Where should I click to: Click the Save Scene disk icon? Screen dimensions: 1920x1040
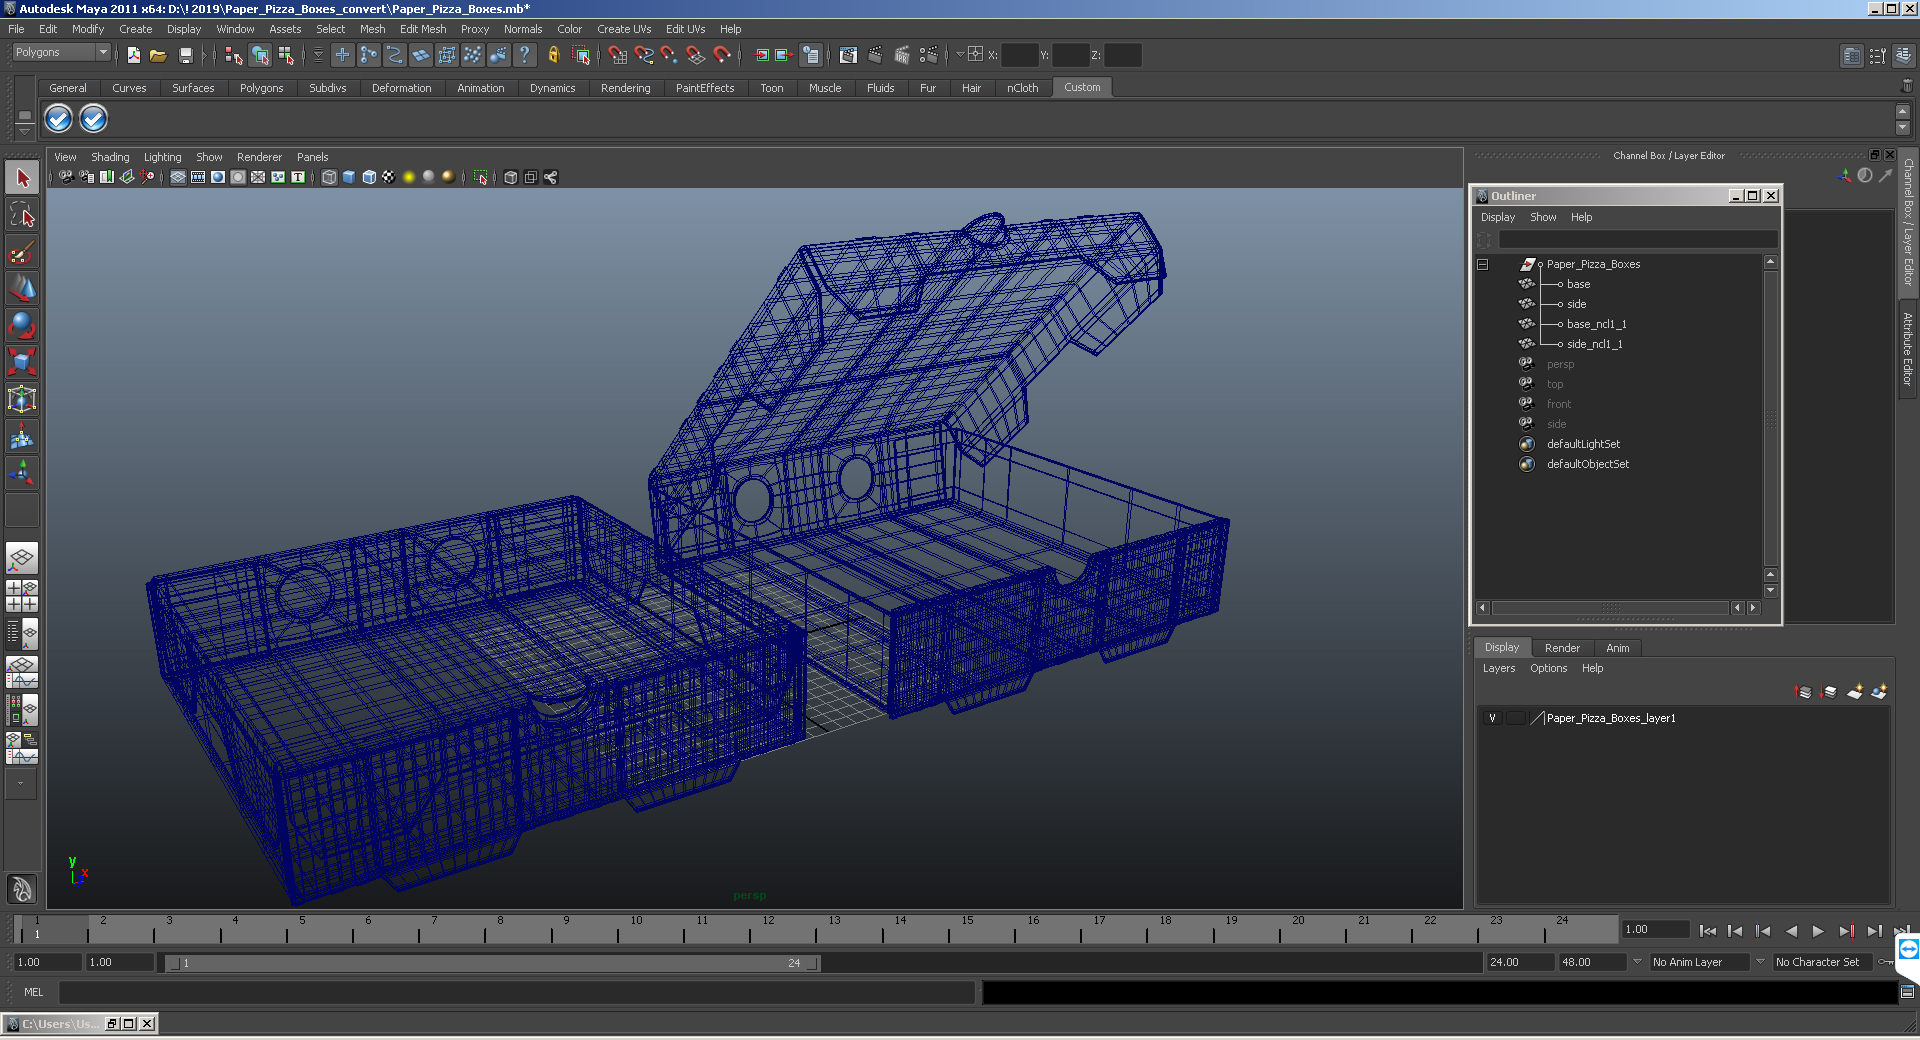185,55
